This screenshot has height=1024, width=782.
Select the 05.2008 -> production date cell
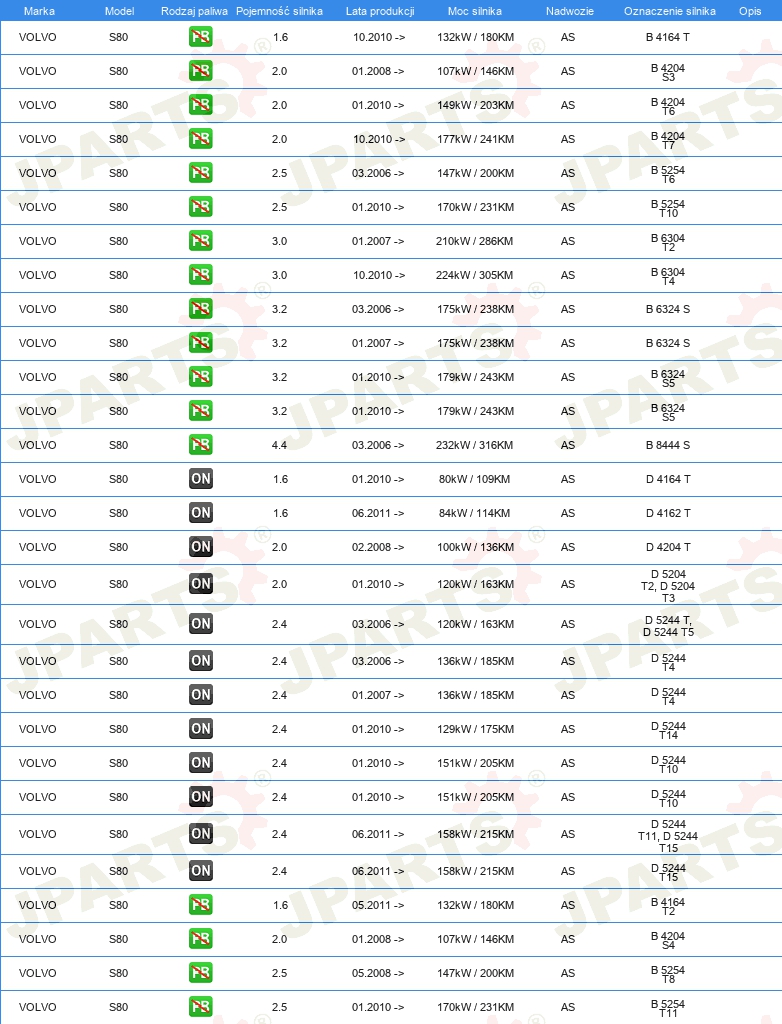tap(378, 973)
